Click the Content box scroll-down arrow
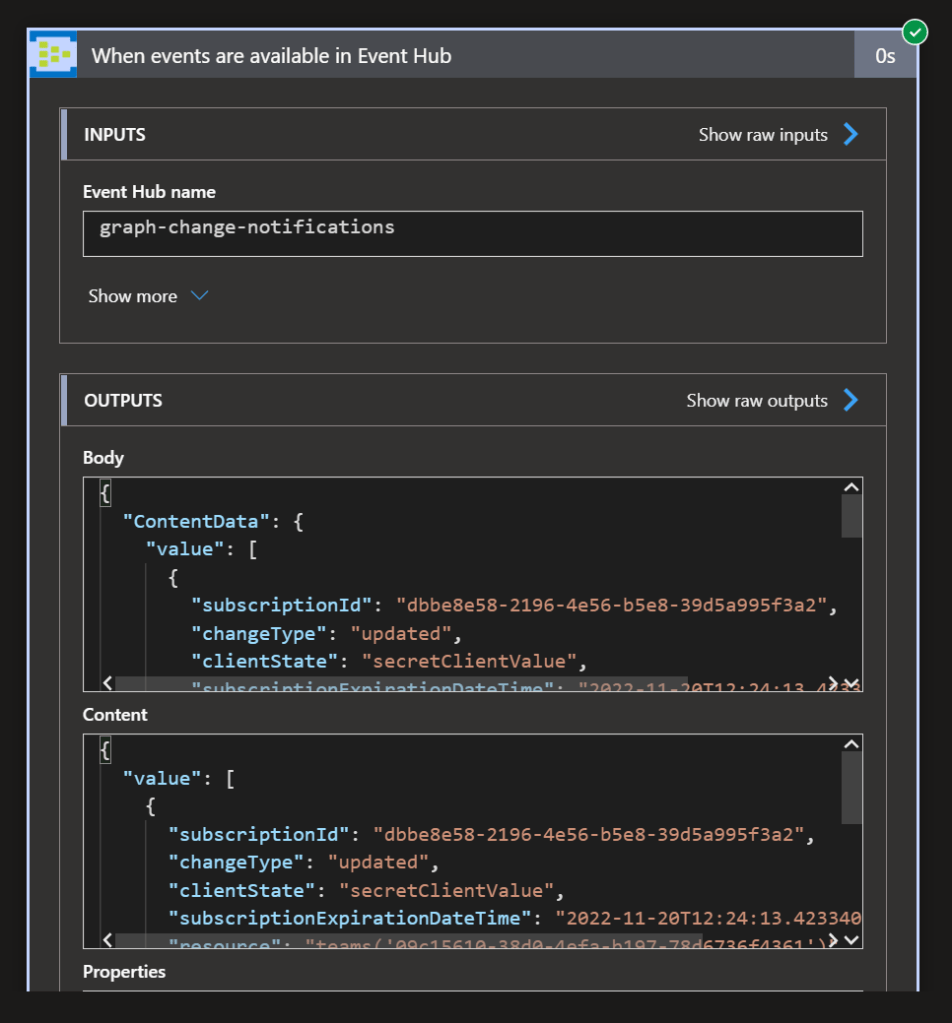This screenshot has height=1023, width=952. point(851,939)
